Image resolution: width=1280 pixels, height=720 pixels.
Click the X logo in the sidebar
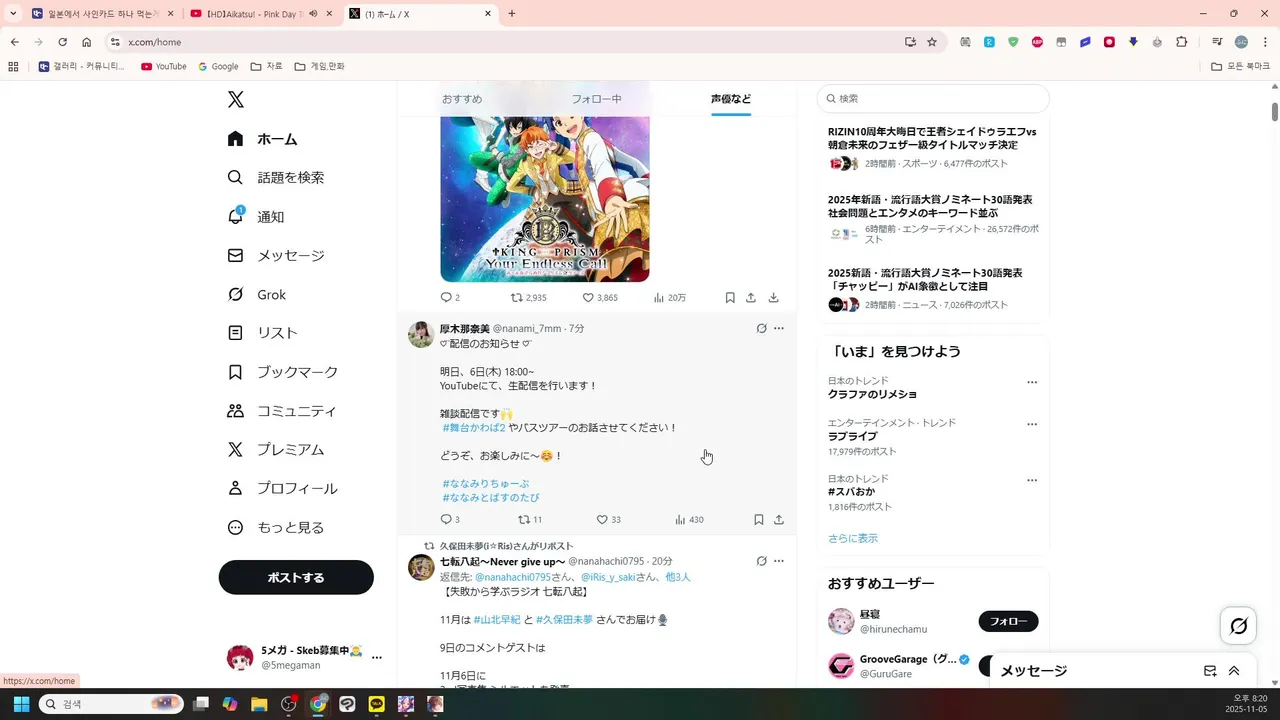(235, 100)
